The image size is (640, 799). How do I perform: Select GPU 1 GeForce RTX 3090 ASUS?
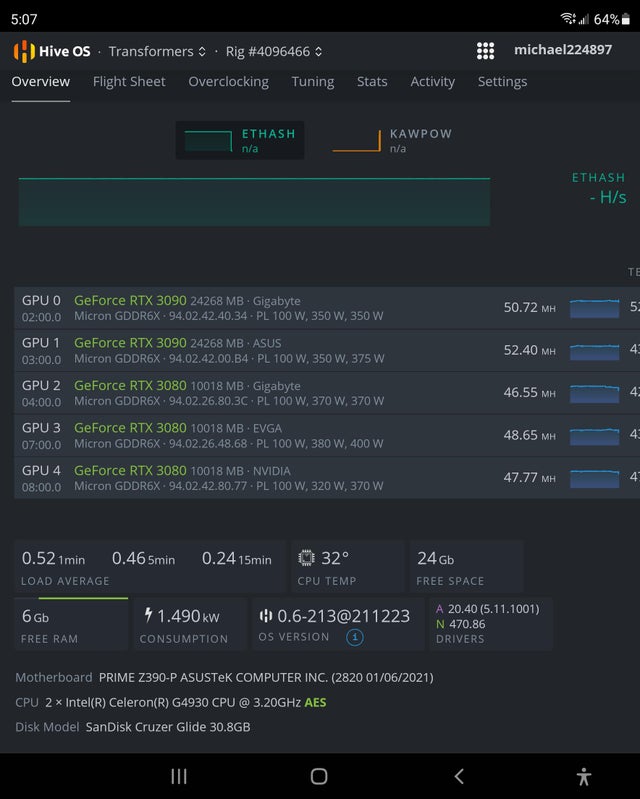click(327, 351)
